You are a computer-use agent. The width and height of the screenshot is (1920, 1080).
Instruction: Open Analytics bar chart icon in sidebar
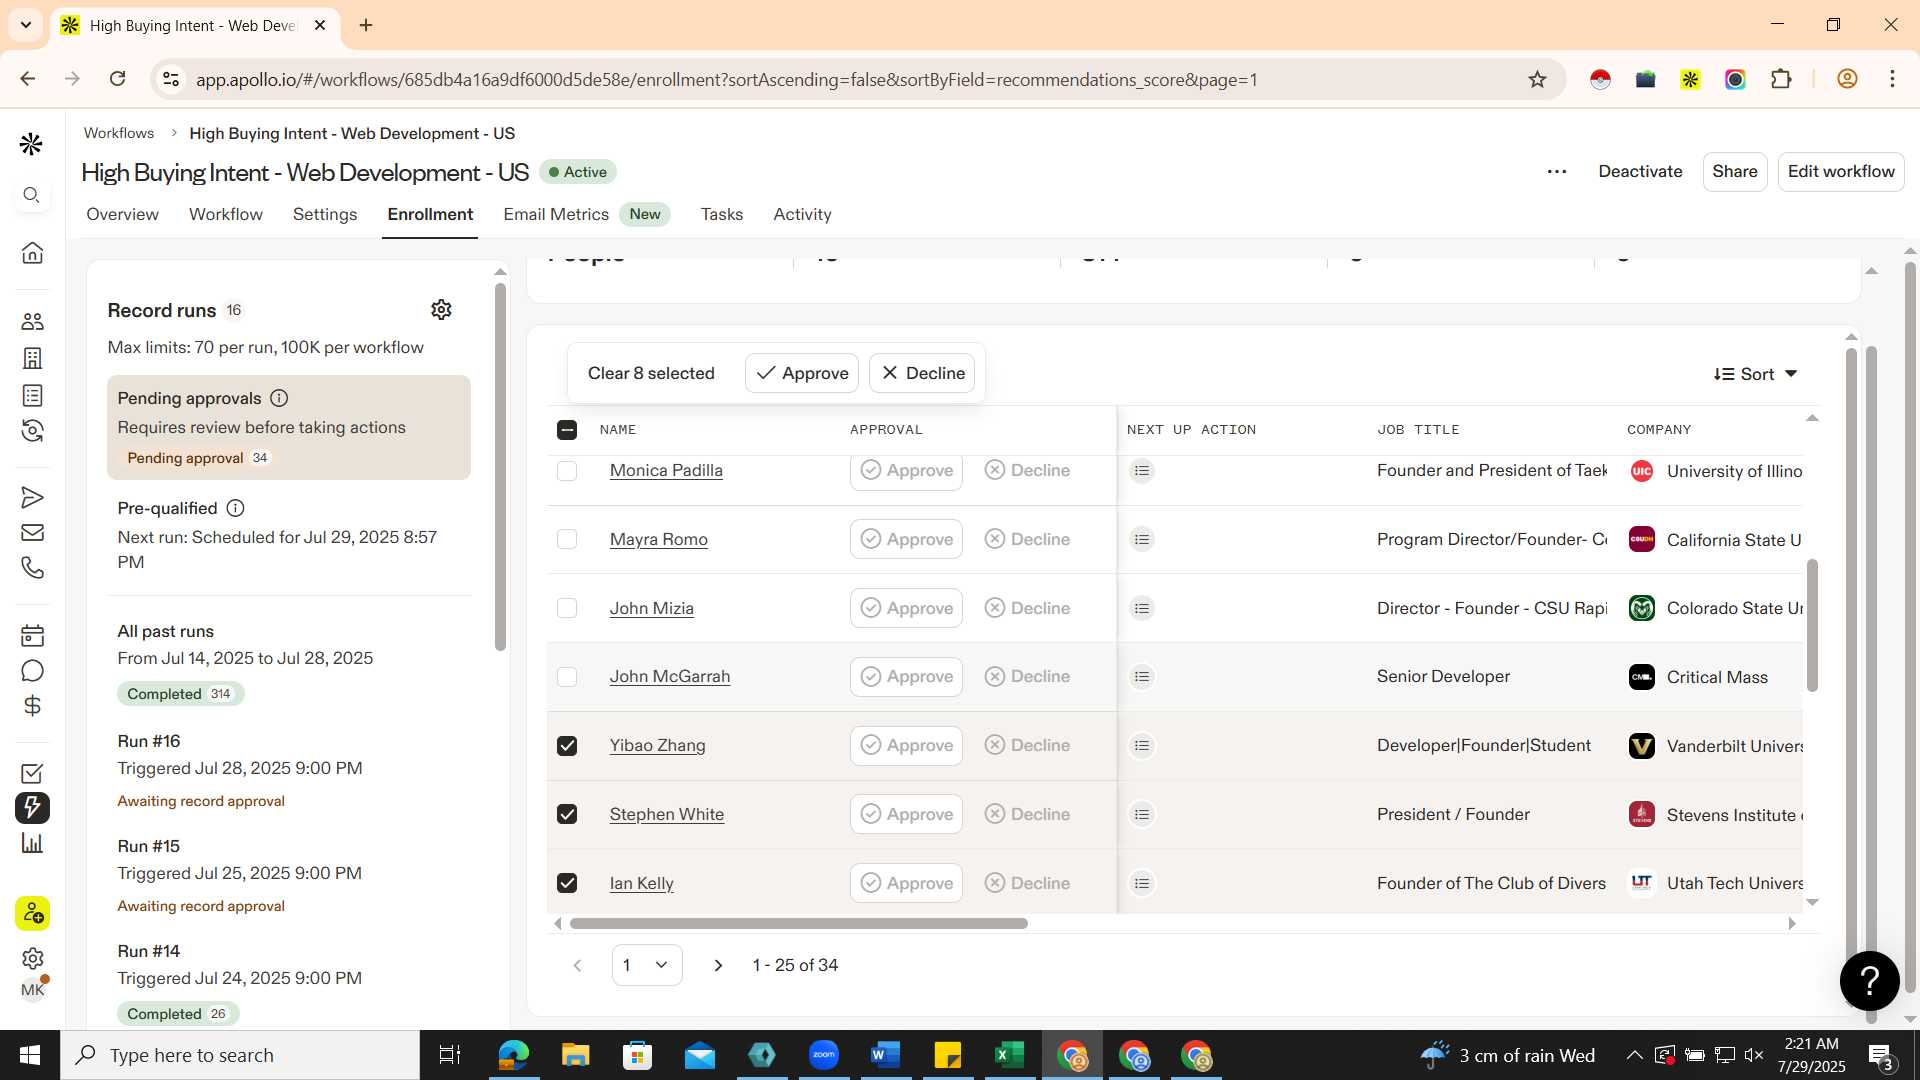click(x=32, y=843)
